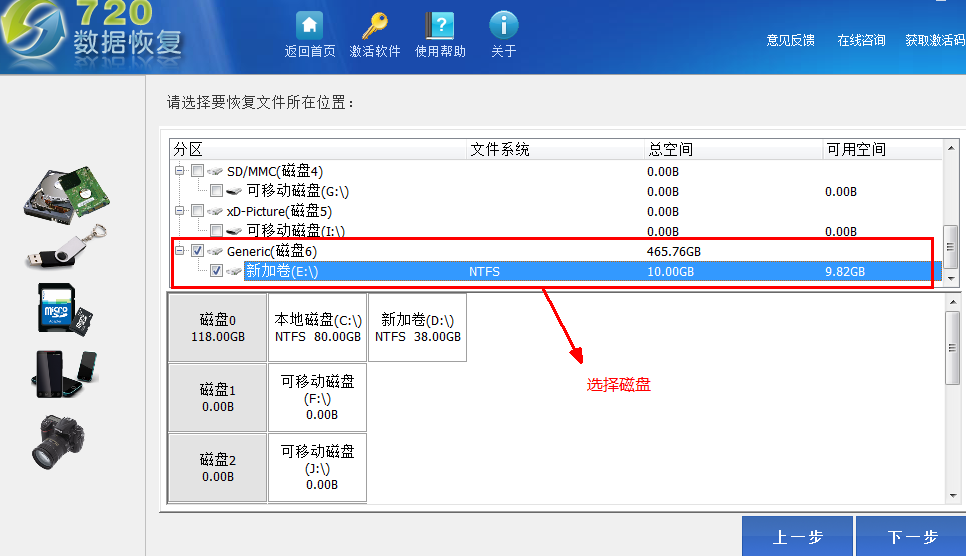Select the mobile phone device icon

pos(65,374)
